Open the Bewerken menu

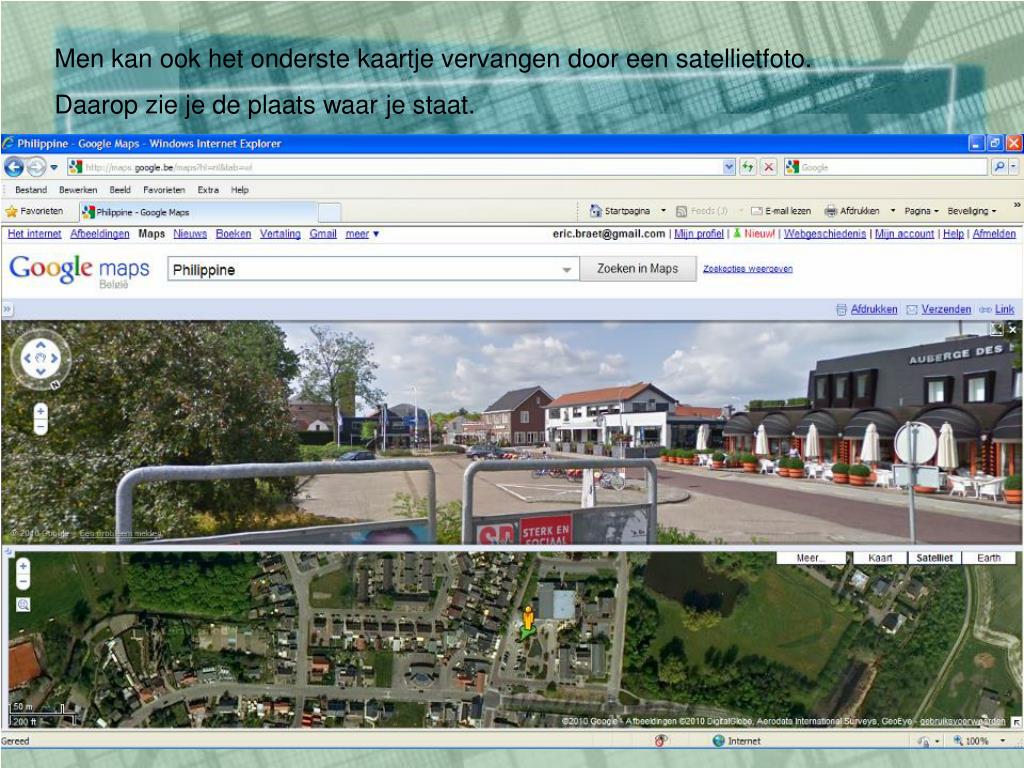click(78, 190)
